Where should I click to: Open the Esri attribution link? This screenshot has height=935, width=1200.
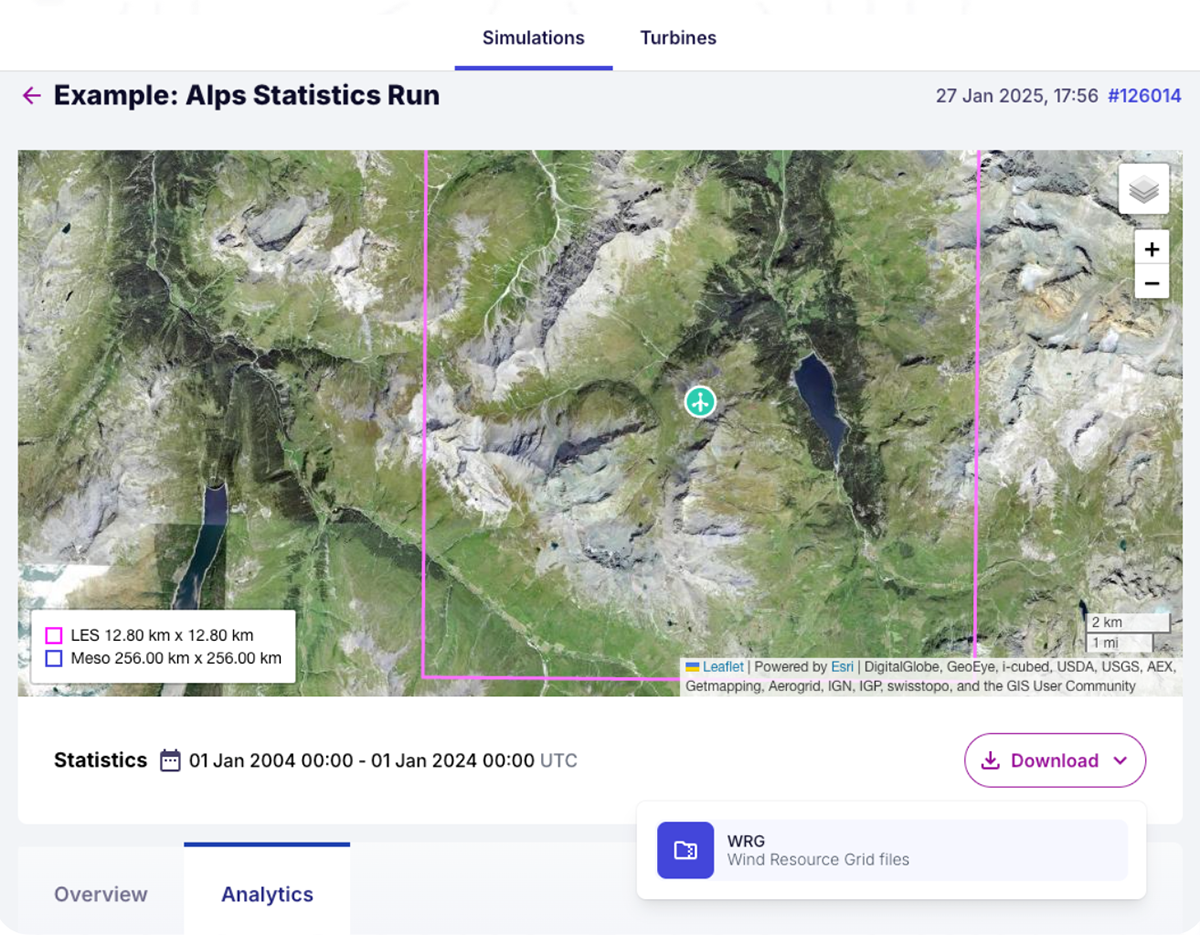tap(841, 667)
